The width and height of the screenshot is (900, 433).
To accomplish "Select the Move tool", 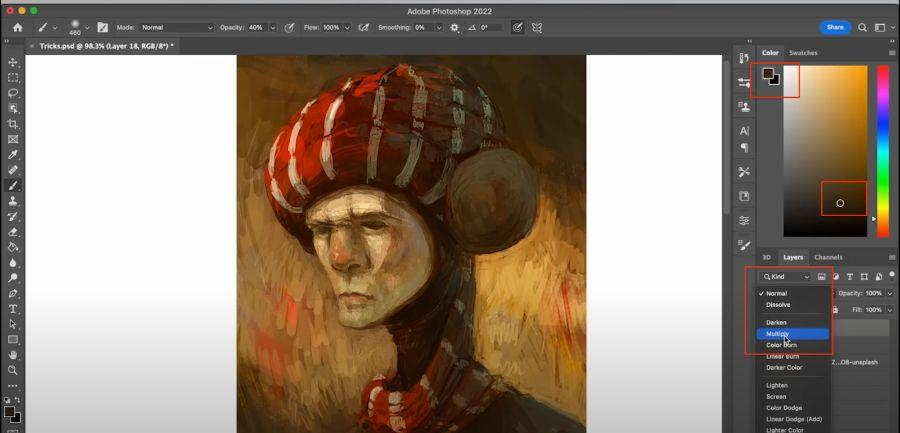I will pos(13,62).
